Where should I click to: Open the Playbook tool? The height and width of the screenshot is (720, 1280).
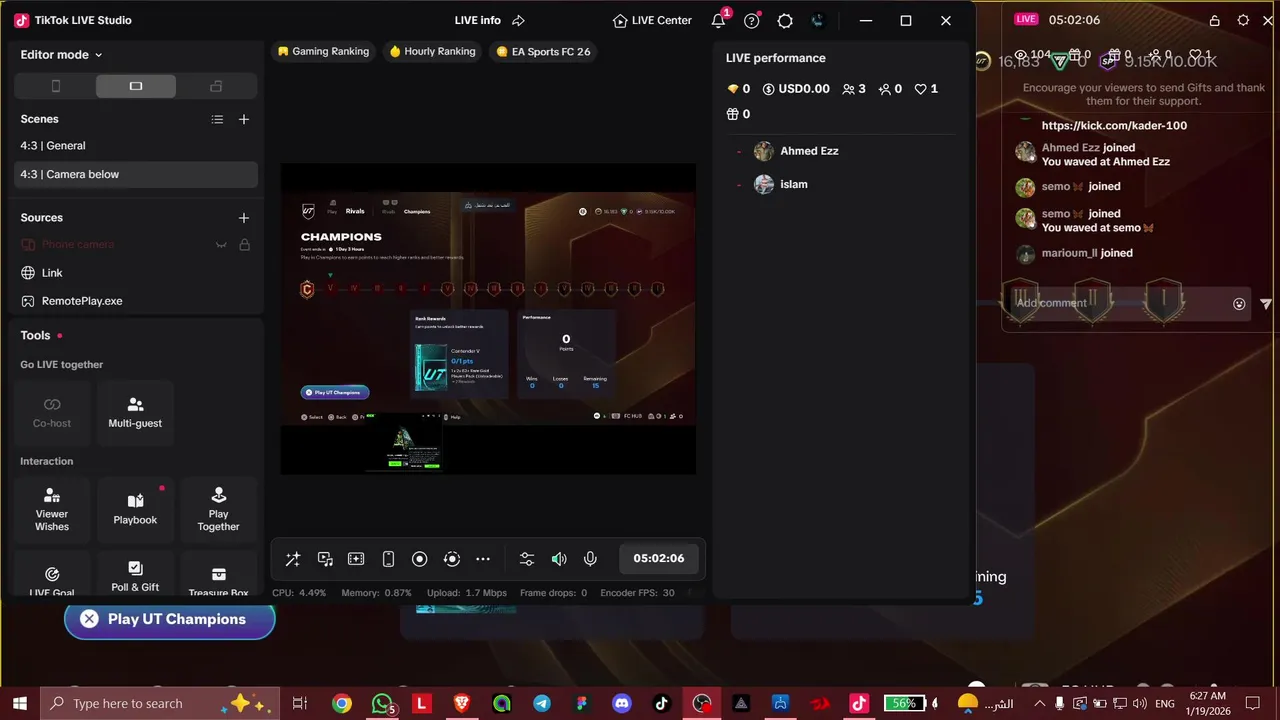point(135,510)
